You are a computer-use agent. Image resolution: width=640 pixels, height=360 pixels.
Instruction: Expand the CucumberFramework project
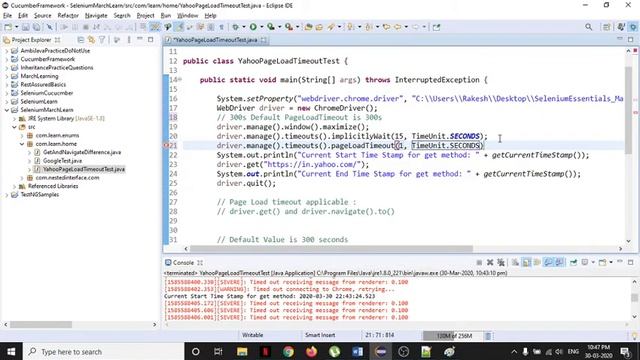[7, 59]
